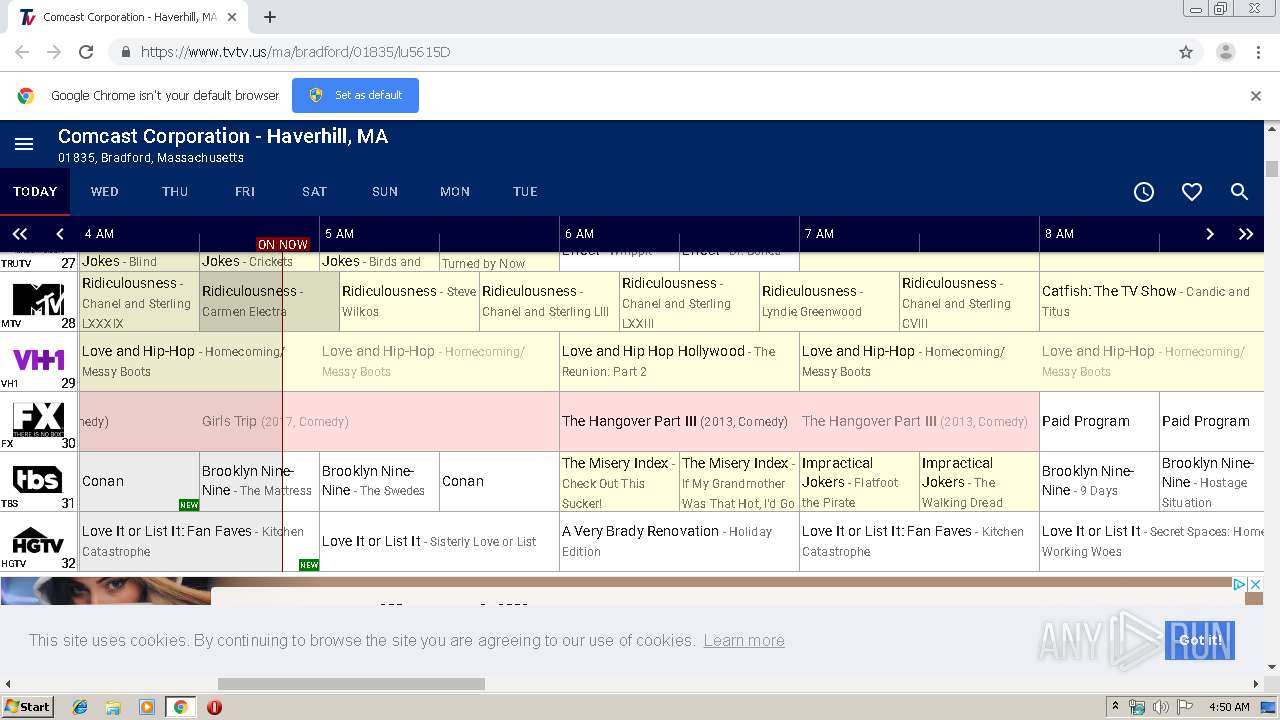
Task: Open favorites heart icon
Action: (x=1192, y=192)
